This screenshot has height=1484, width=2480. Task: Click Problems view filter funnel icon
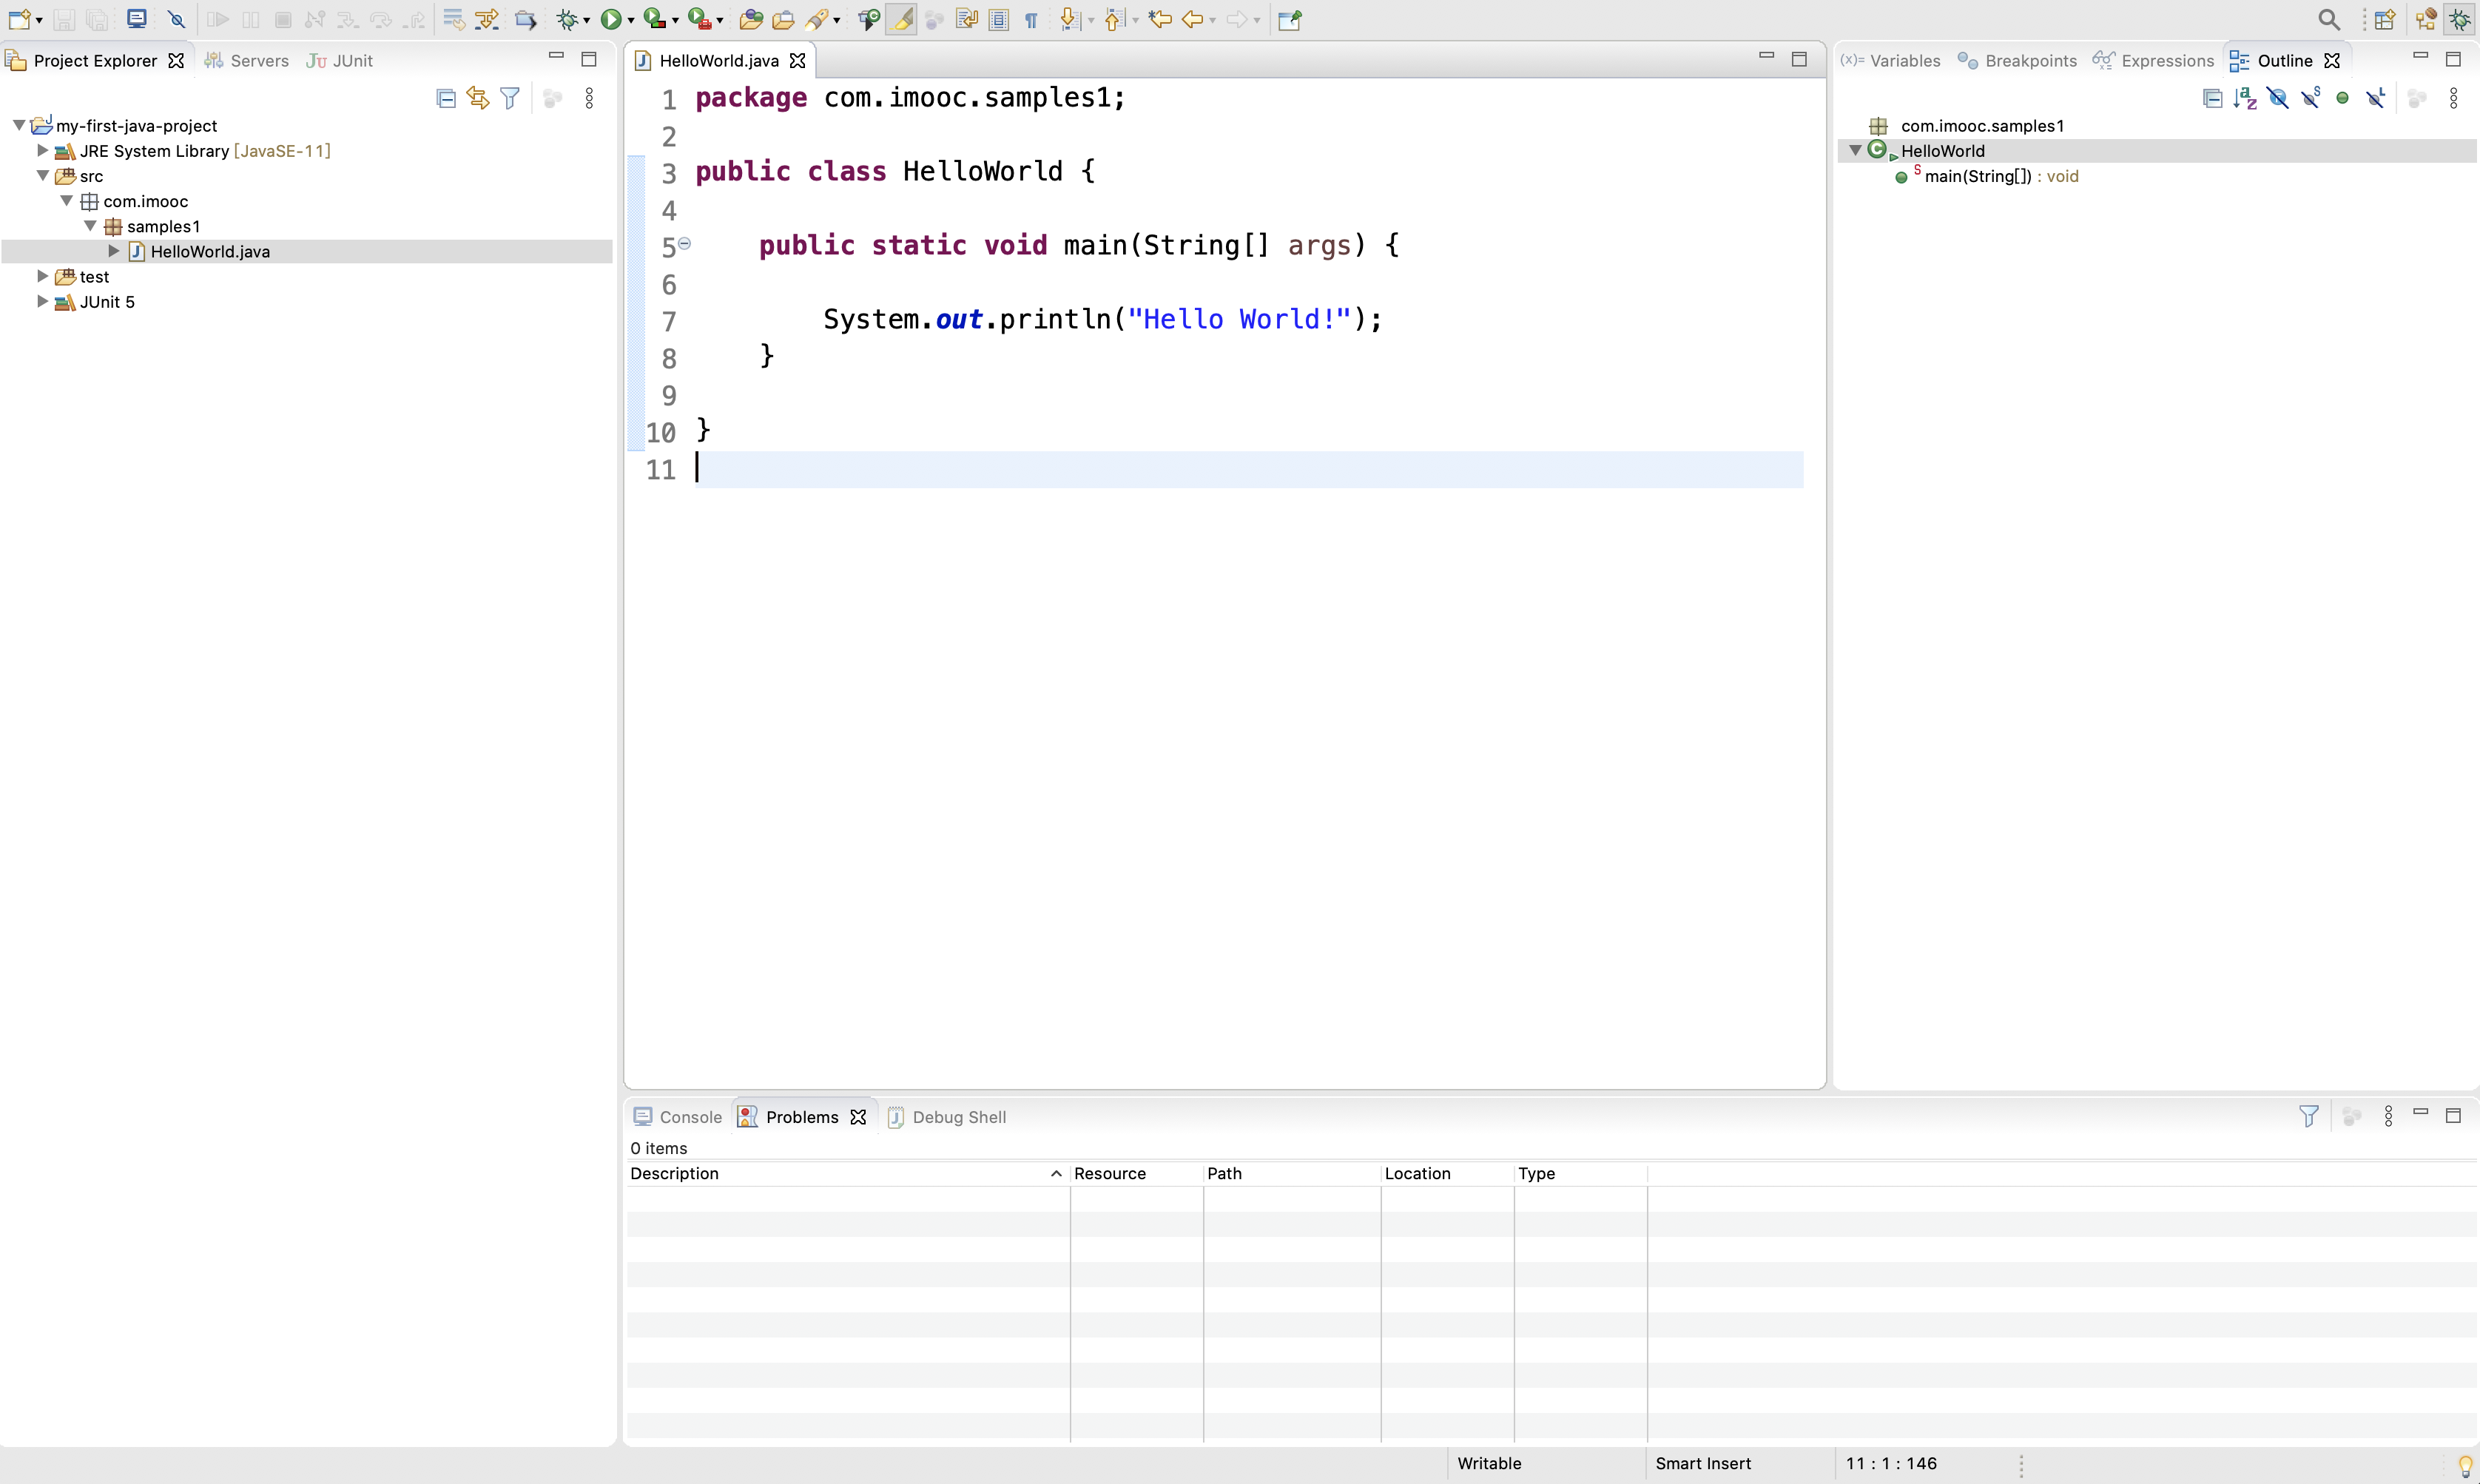(x=2309, y=1116)
